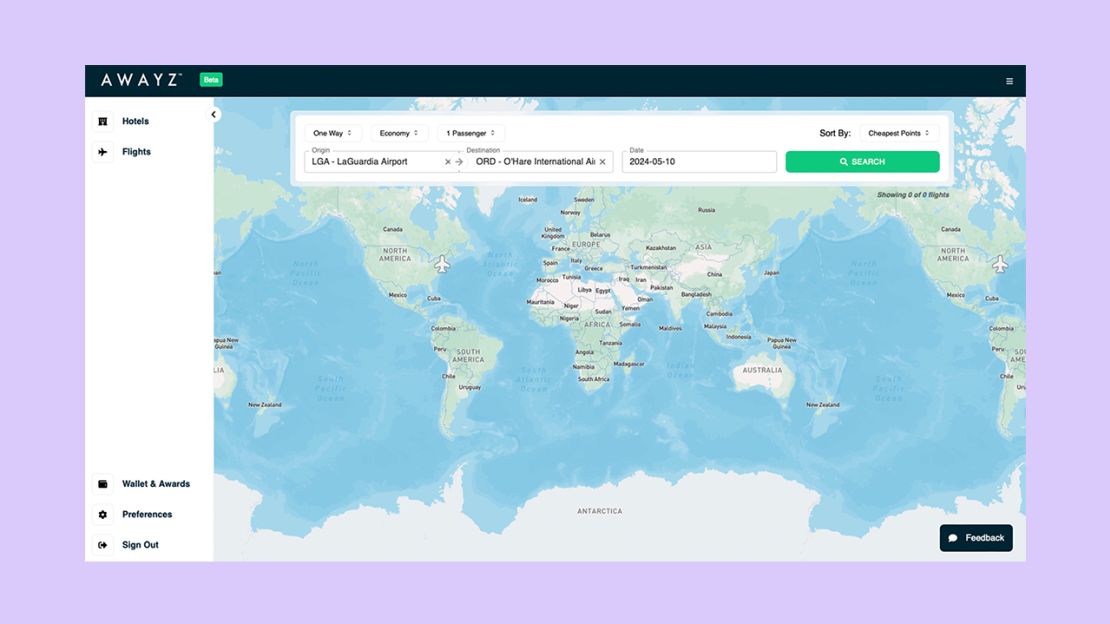The height and width of the screenshot is (624, 1110).
Task: Click the "Sort By:" label
Action: coord(835,133)
